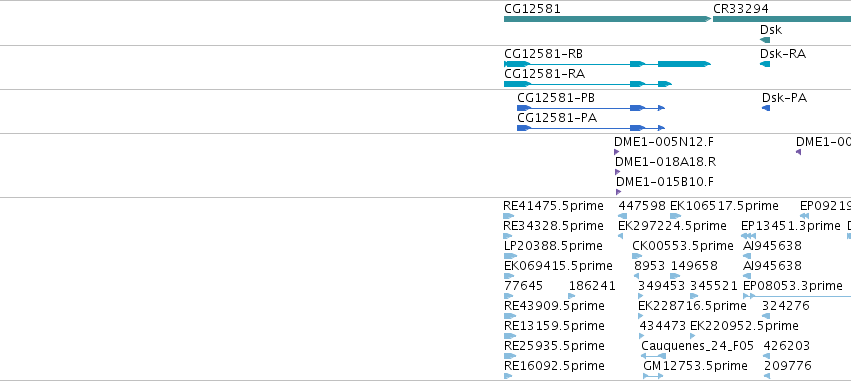Click the DME1-015B10.F purple marker
Image resolution: width=851 pixels, height=381 pixels.
pyautogui.click(x=618, y=192)
